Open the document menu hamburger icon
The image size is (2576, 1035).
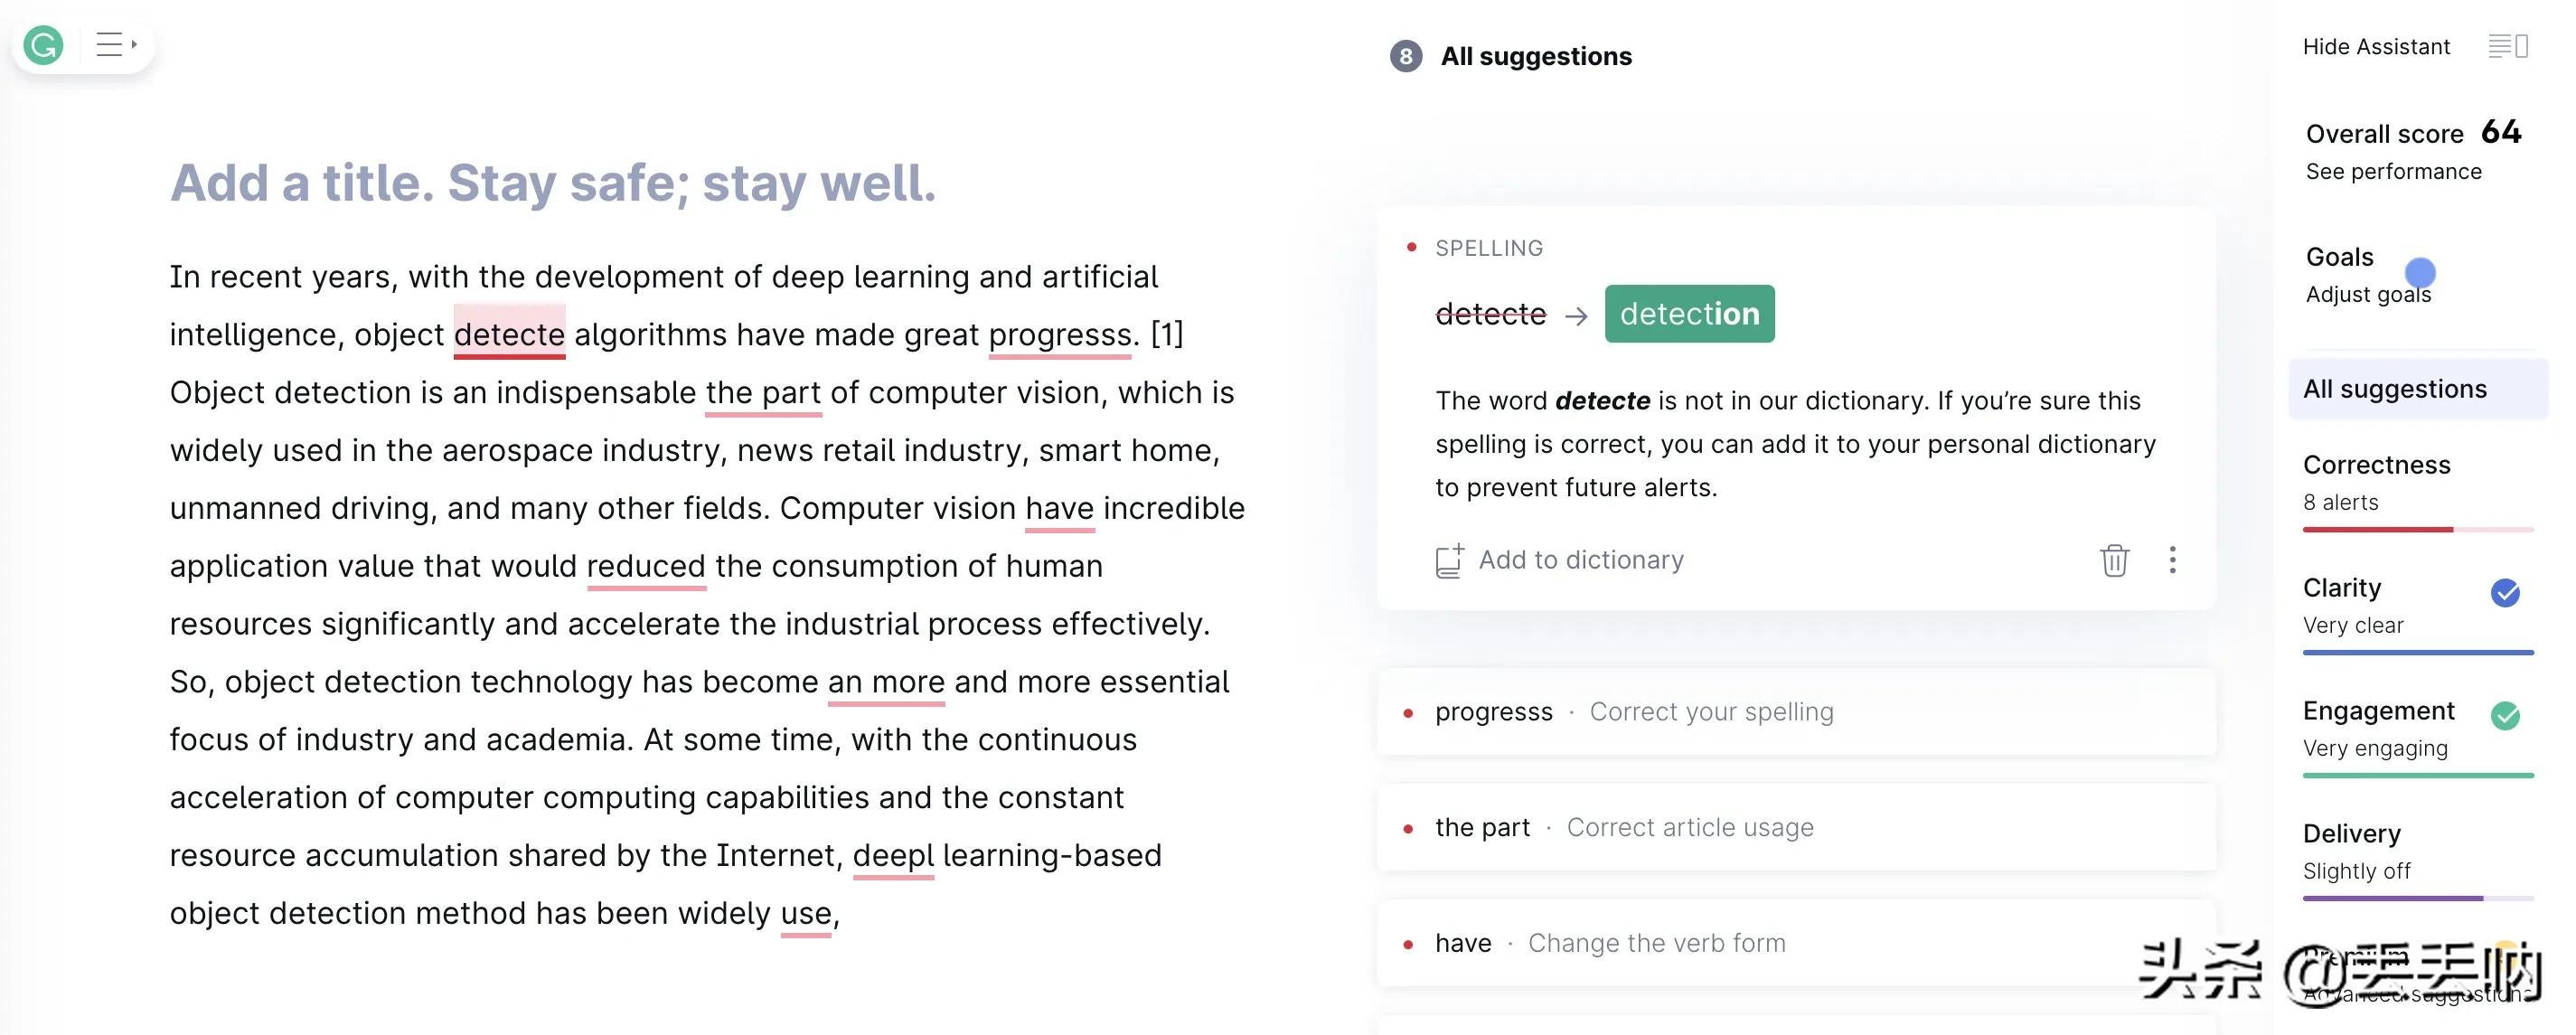point(115,44)
